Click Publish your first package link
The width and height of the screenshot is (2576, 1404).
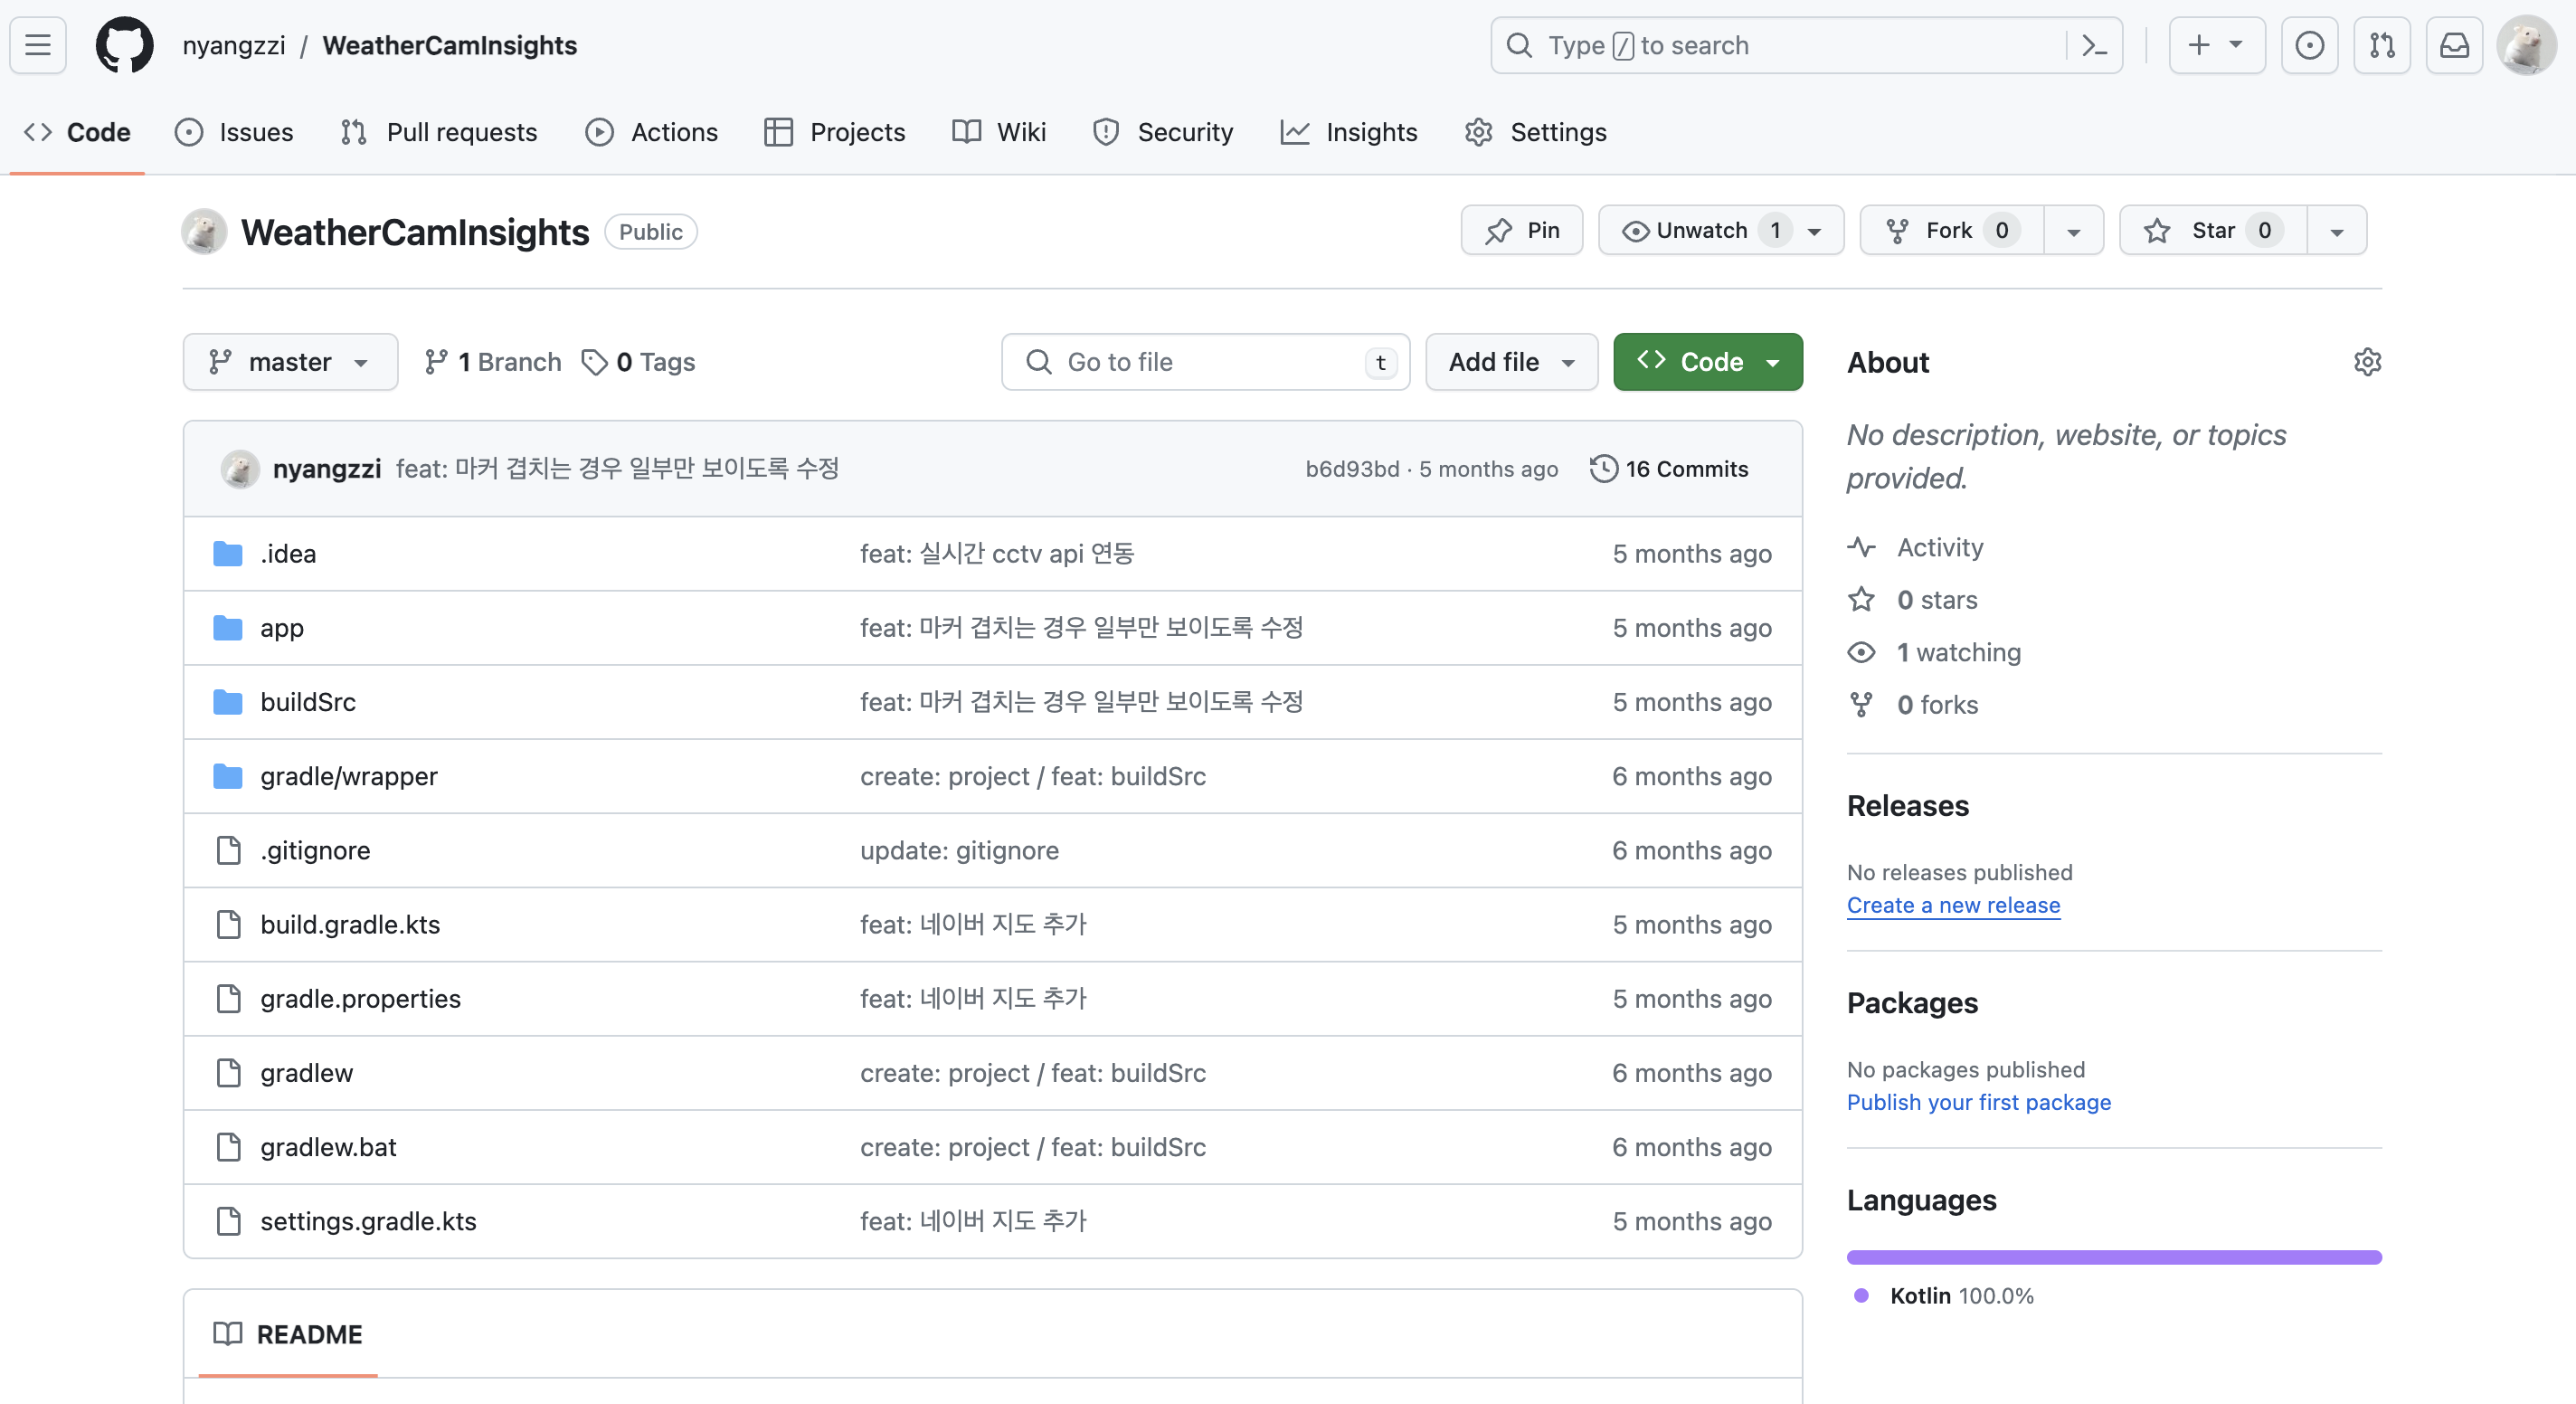1978,1102
